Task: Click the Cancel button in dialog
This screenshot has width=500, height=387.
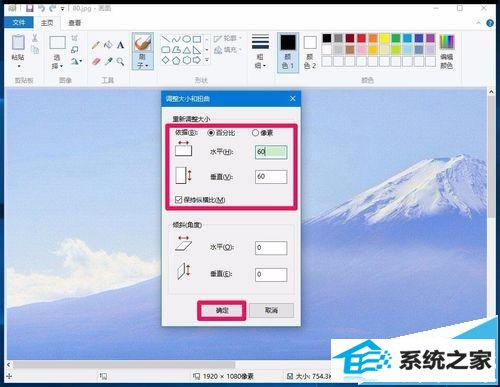Action: click(x=271, y=310)
